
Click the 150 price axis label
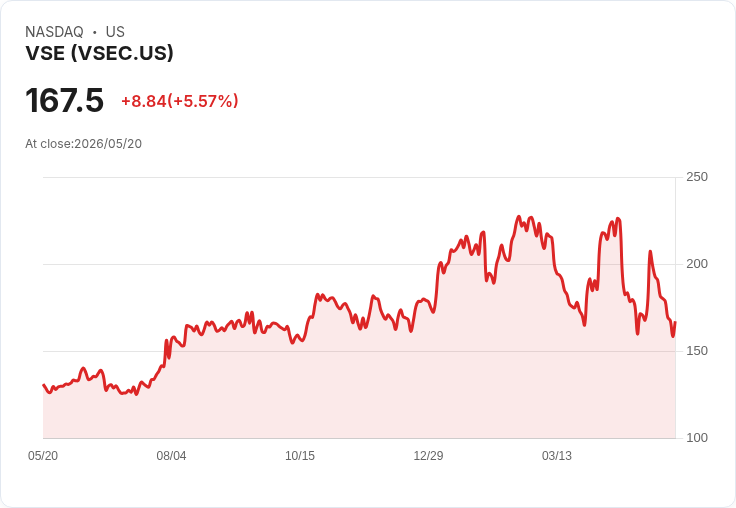[697, 351]
